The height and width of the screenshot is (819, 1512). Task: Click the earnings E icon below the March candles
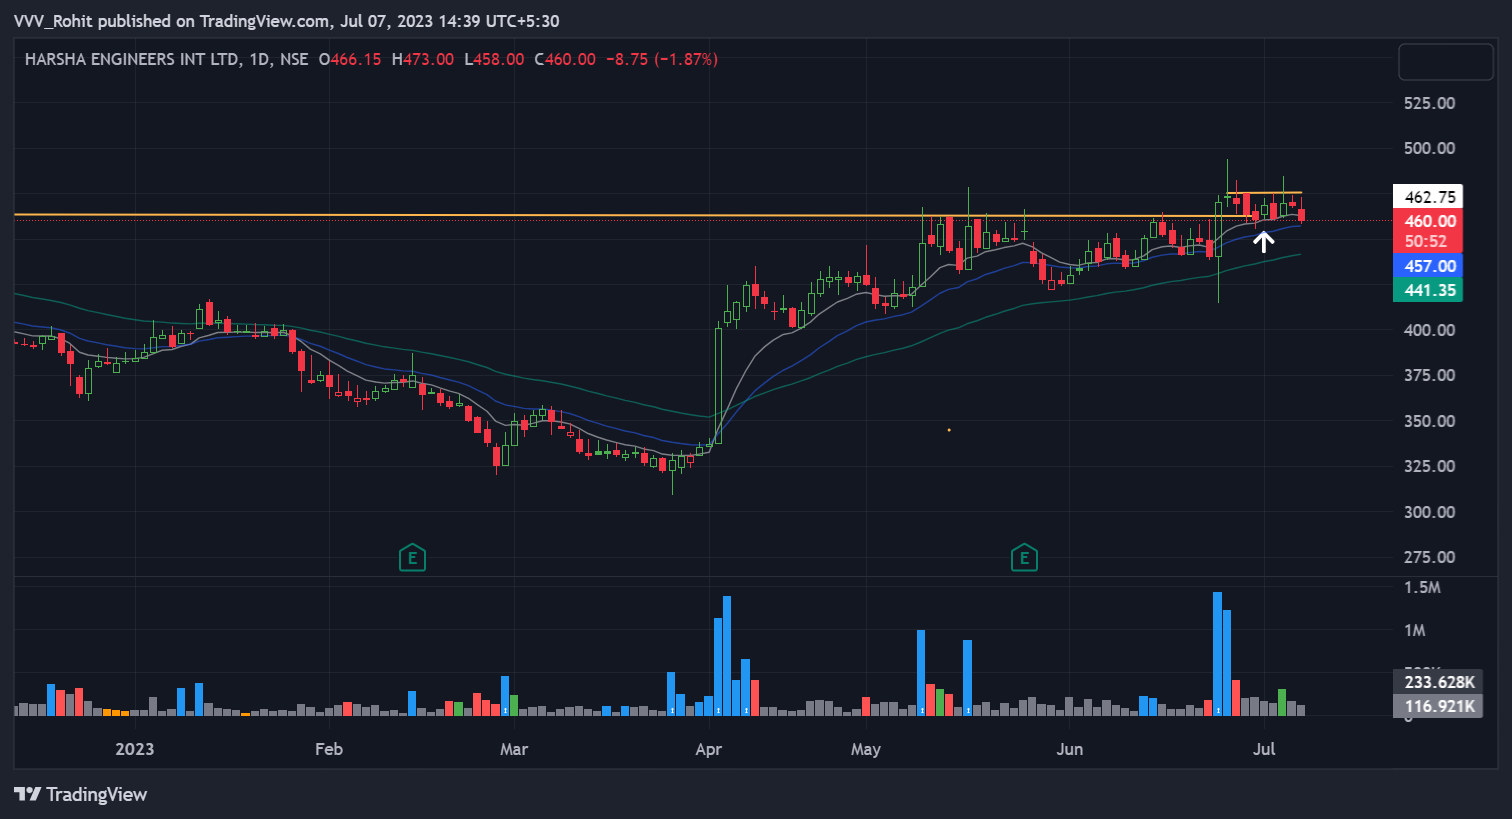coord(412,558)
